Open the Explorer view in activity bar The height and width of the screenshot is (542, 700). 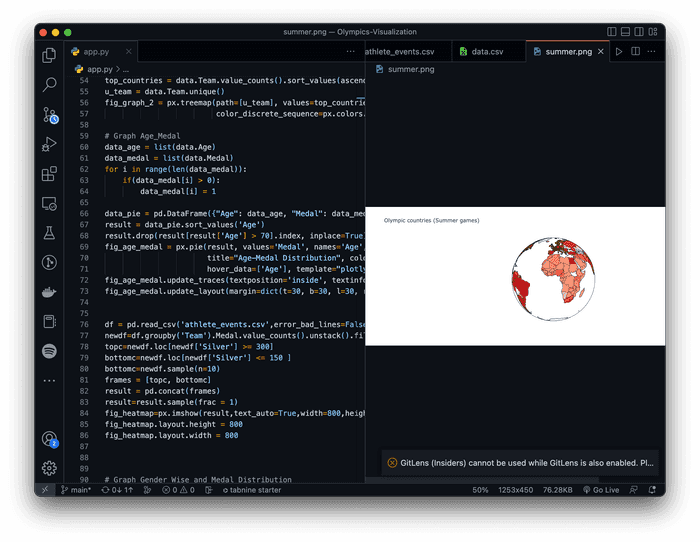49,55
